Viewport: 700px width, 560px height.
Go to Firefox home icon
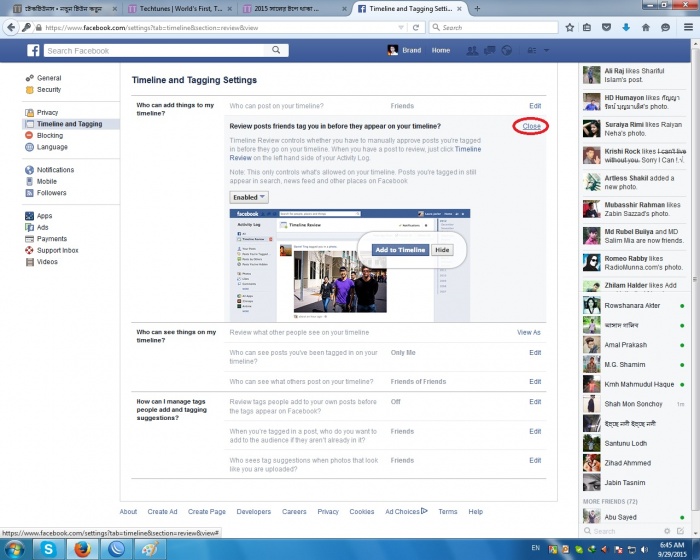646,28
